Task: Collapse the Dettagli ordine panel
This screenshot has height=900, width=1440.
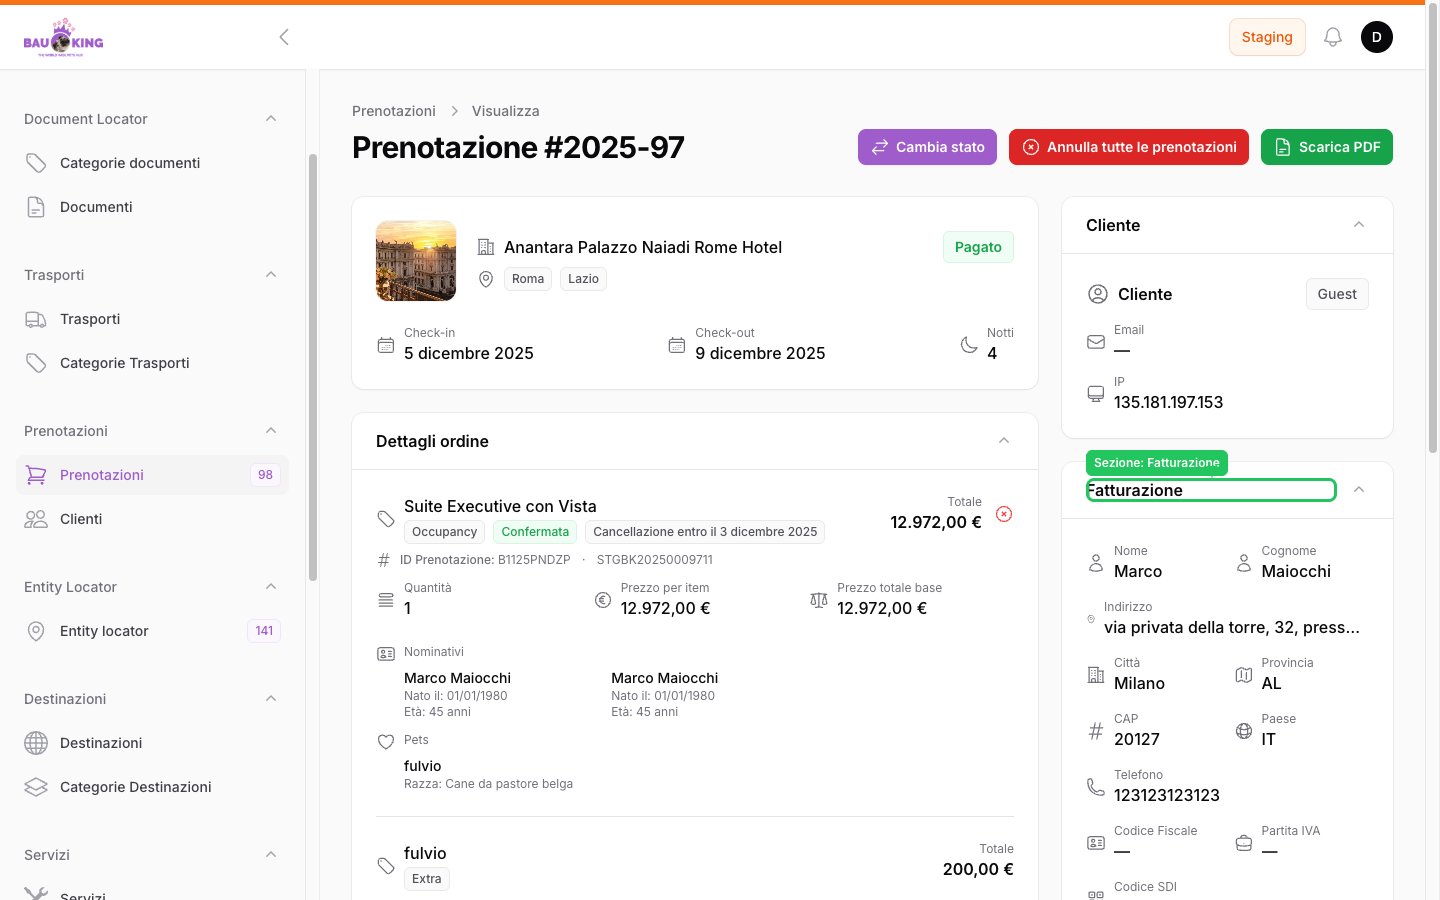Action: 1004,441
